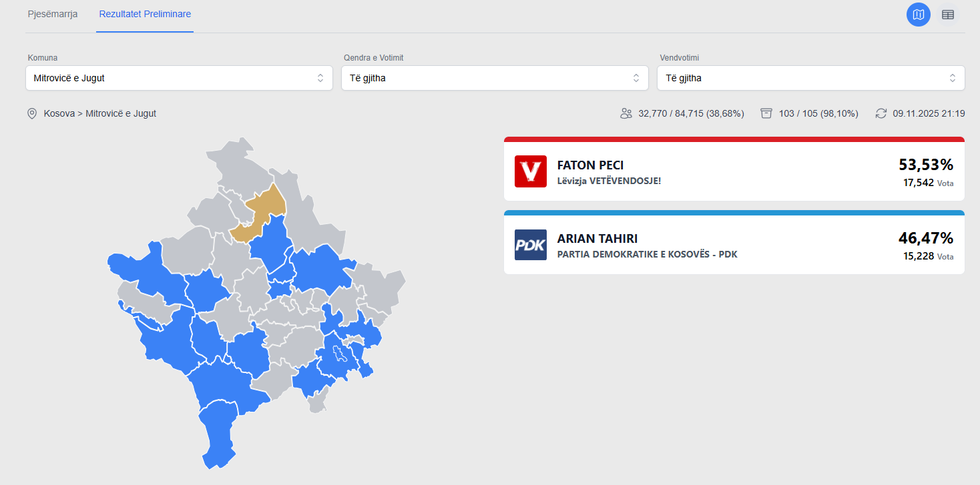Open the Qendra e Votimit dropdown
This screenshot has height=485, width=980.
pos(495,78)
